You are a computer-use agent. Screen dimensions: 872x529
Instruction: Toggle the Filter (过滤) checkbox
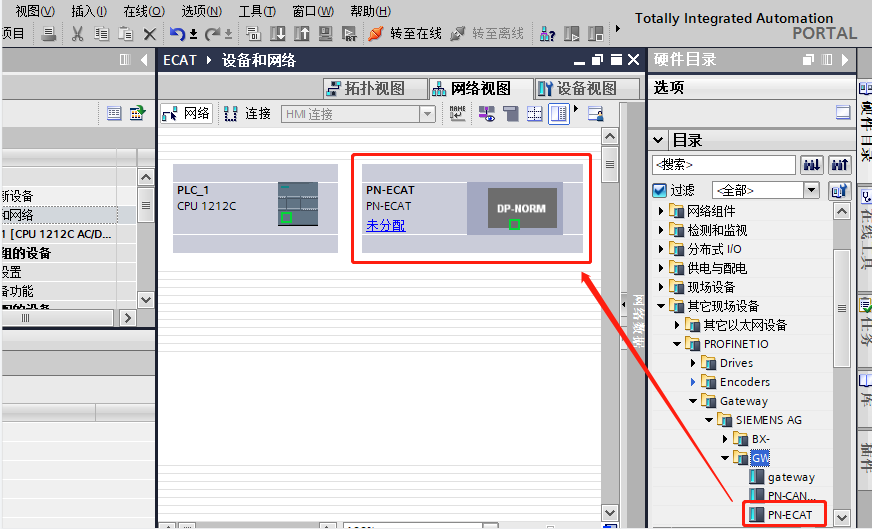pos(659,190)
